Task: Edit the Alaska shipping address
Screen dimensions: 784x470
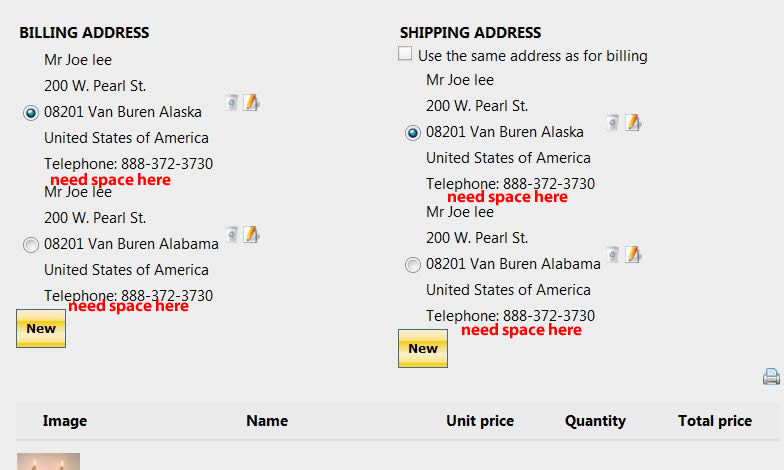Action: (x=633, y=122)
